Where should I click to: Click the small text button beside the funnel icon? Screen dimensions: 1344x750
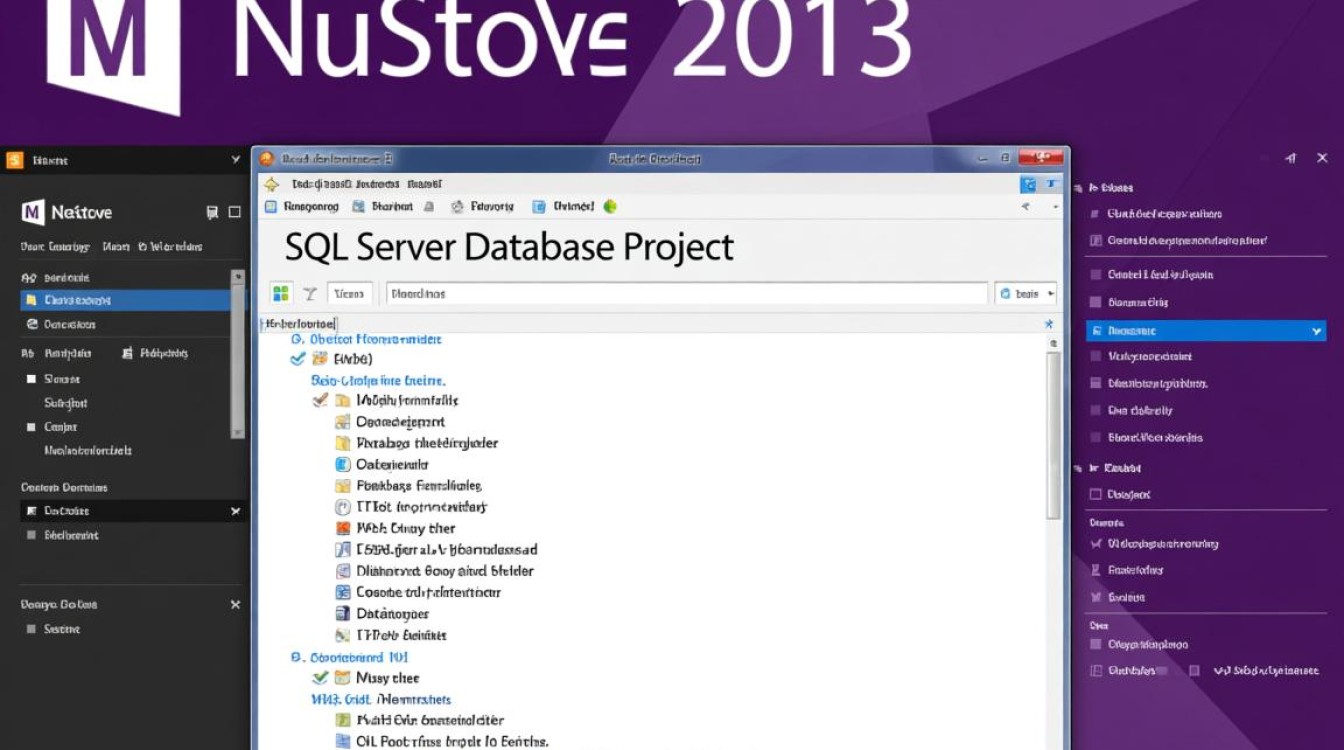349,293
